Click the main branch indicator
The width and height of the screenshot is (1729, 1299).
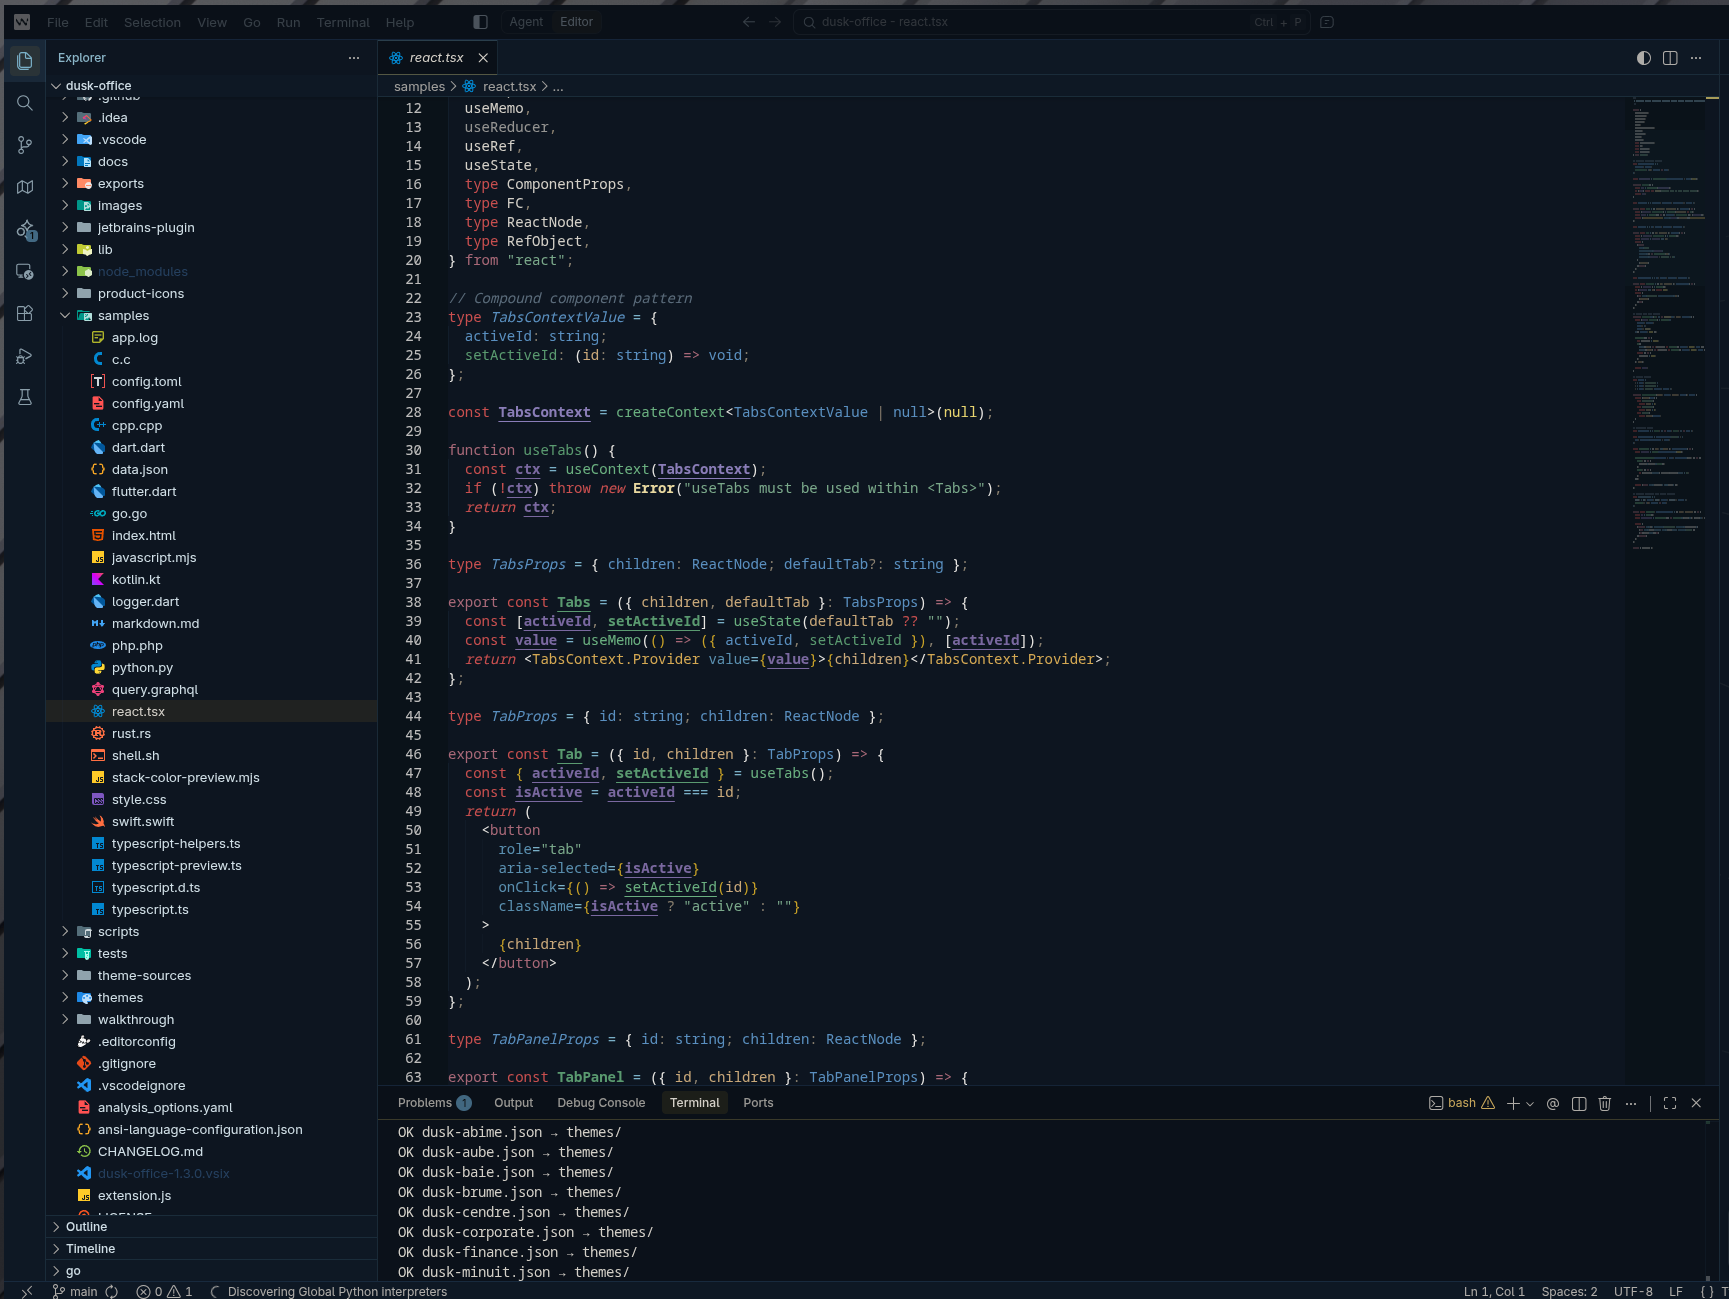(75, 1291)
